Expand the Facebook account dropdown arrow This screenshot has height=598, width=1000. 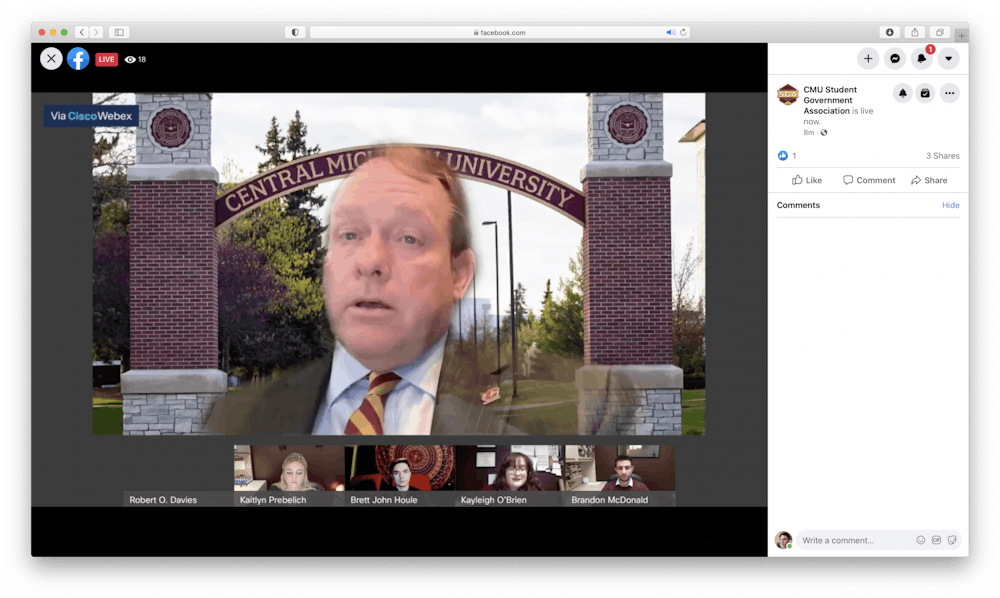coord(948,59)
